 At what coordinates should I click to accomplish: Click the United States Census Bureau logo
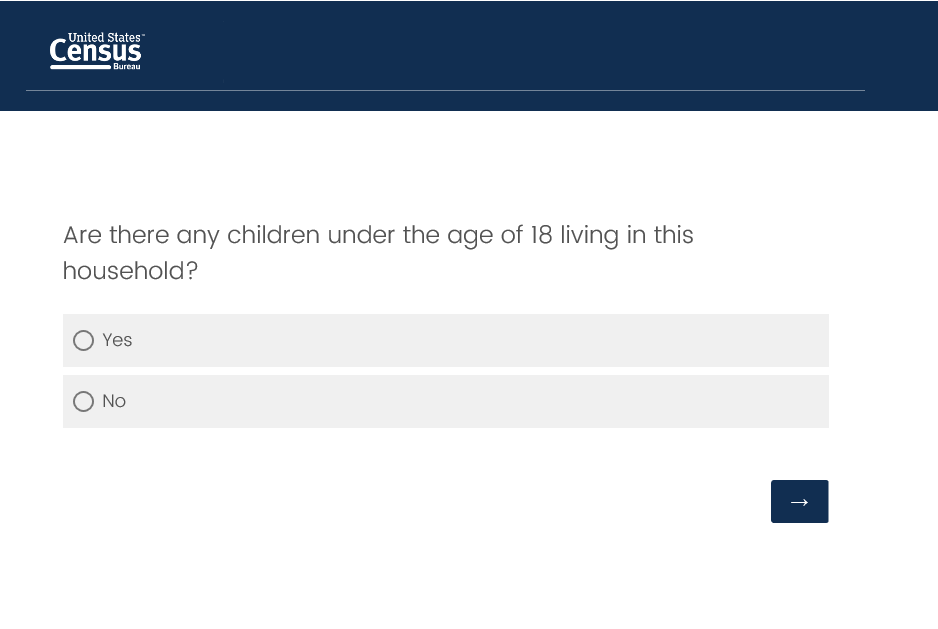click(96, 51)
